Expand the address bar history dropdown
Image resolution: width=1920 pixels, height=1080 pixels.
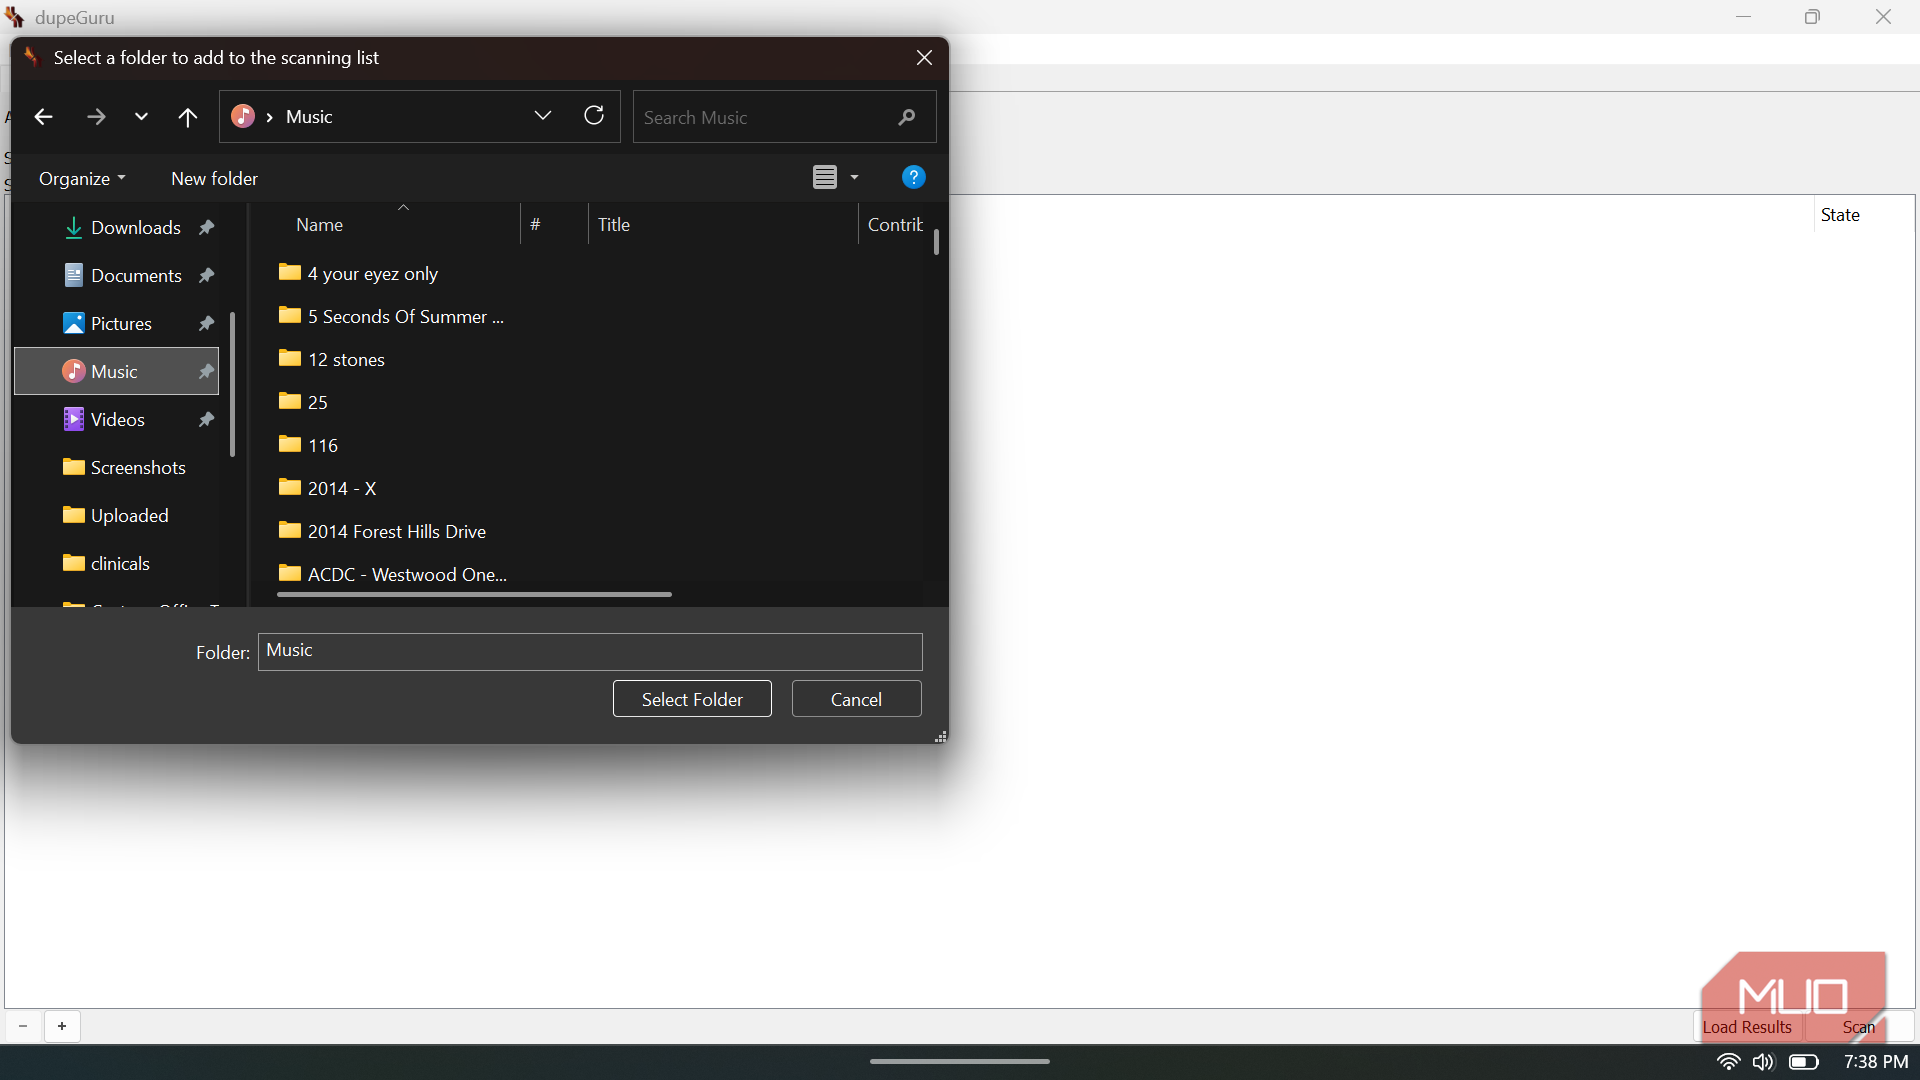(543, 116)
